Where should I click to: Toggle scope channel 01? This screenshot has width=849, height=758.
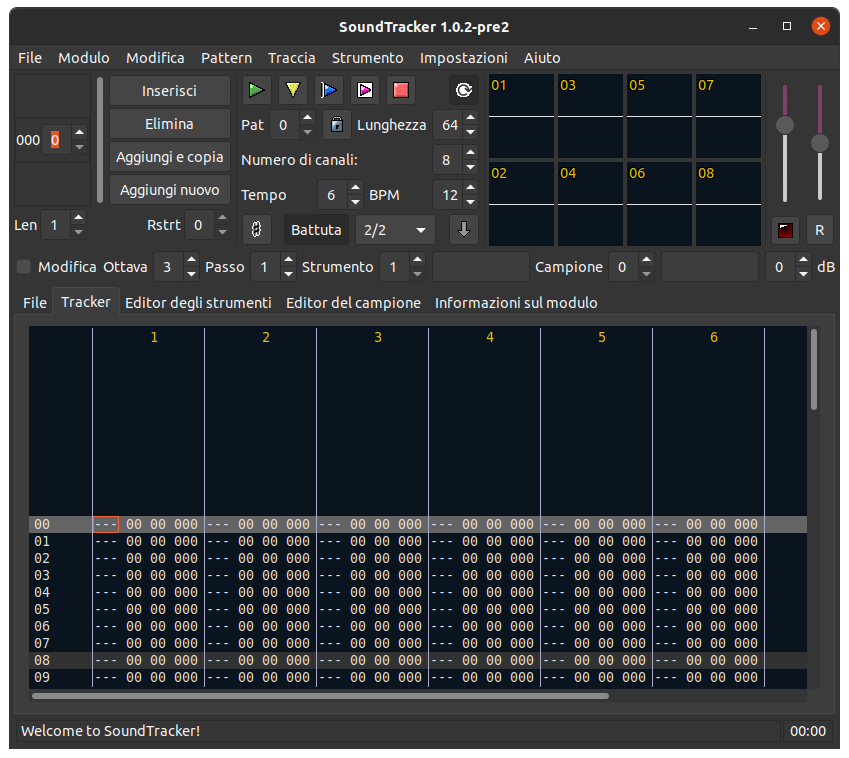pos(521,116)
